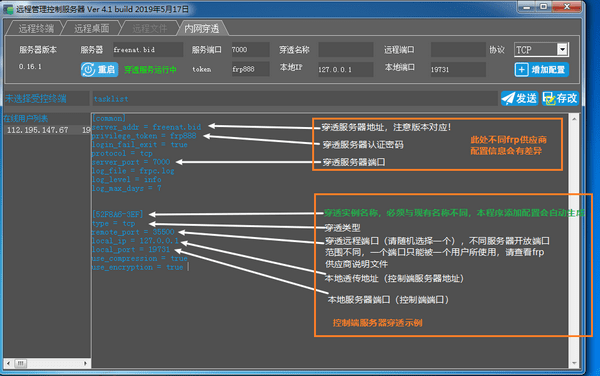Image resolution: width=600 pixels, height=376 pixels.
Task: Click the server_addr = freenat.bid line
Action: pos(146,127)
